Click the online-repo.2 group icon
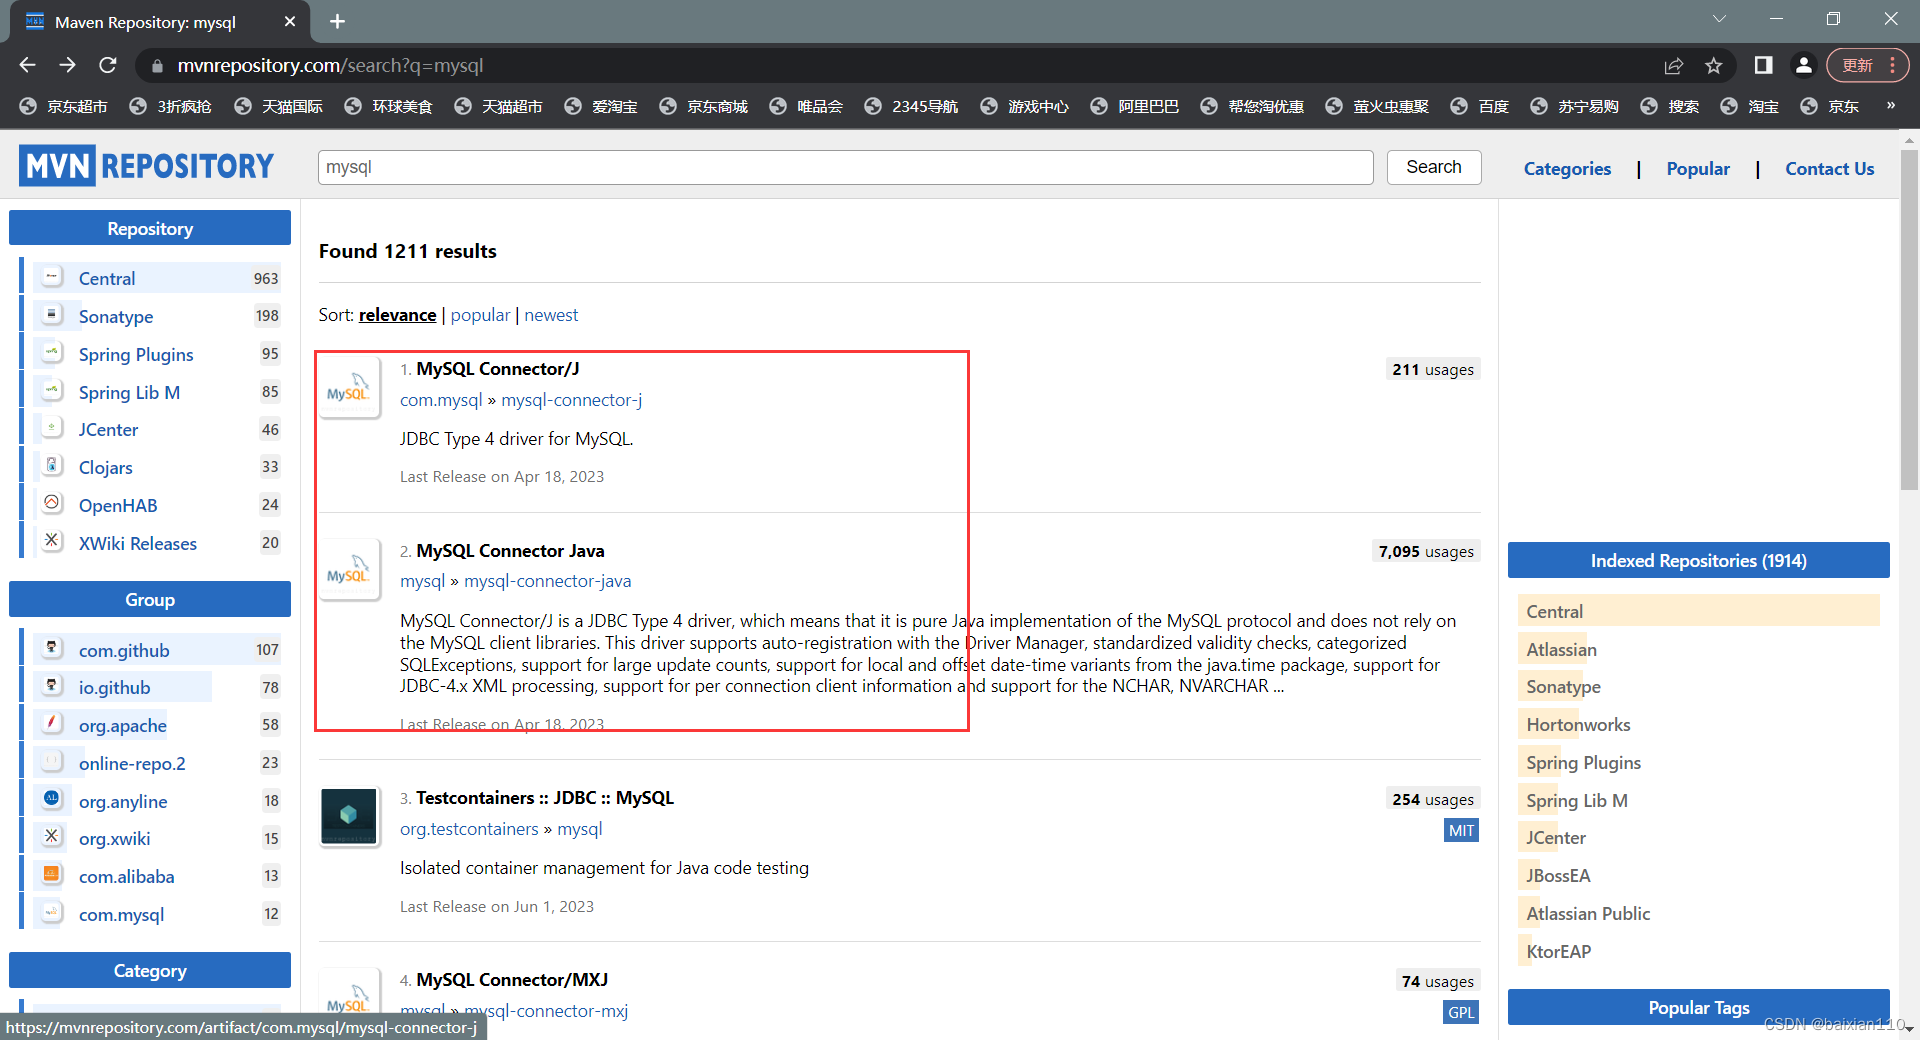Viewport: 1920px width, 1040px height. (x=52, y=761)
